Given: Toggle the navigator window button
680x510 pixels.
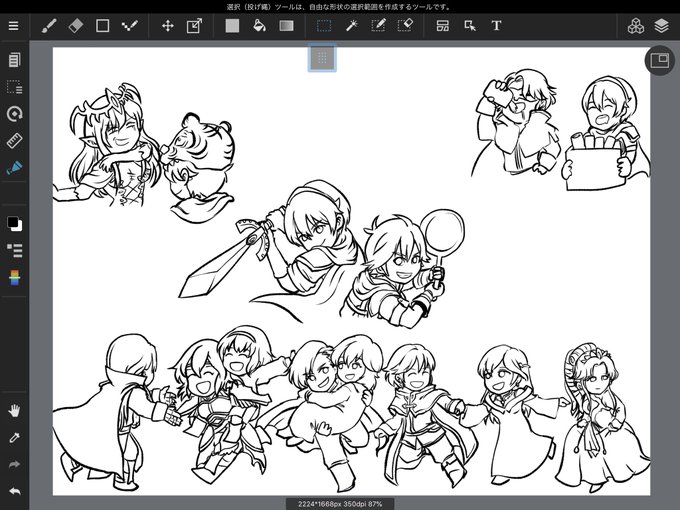Looking at the screenshot, I should tap(660, 61).
